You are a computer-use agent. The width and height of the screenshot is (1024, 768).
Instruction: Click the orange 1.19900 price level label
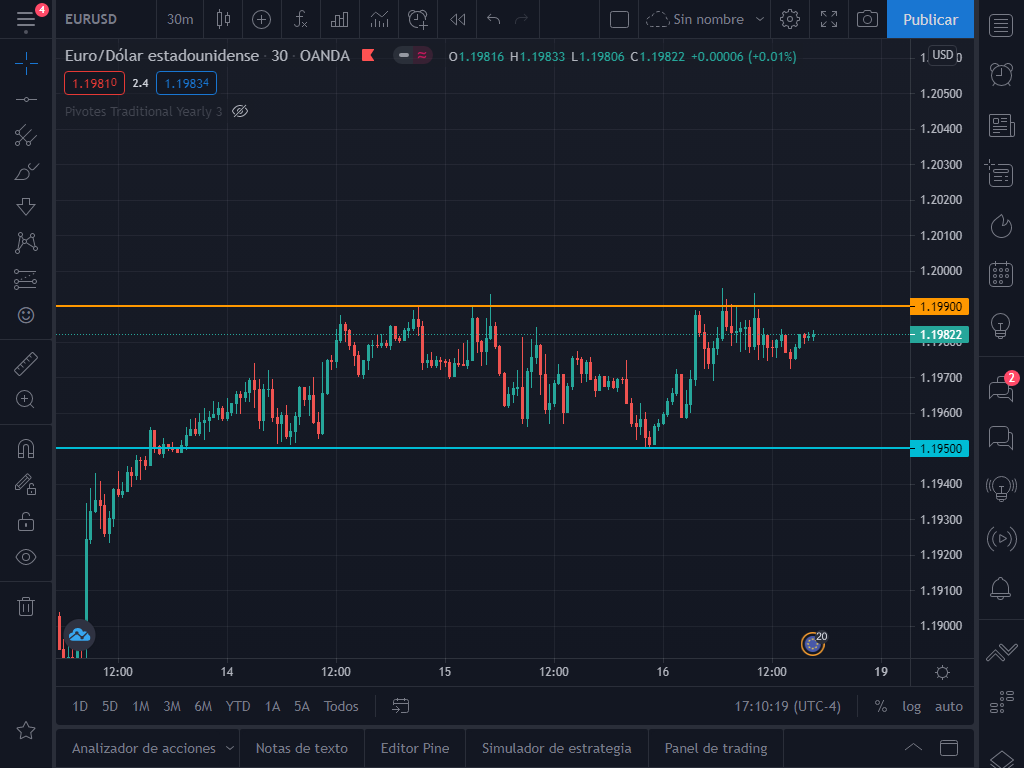click(939, 306)
